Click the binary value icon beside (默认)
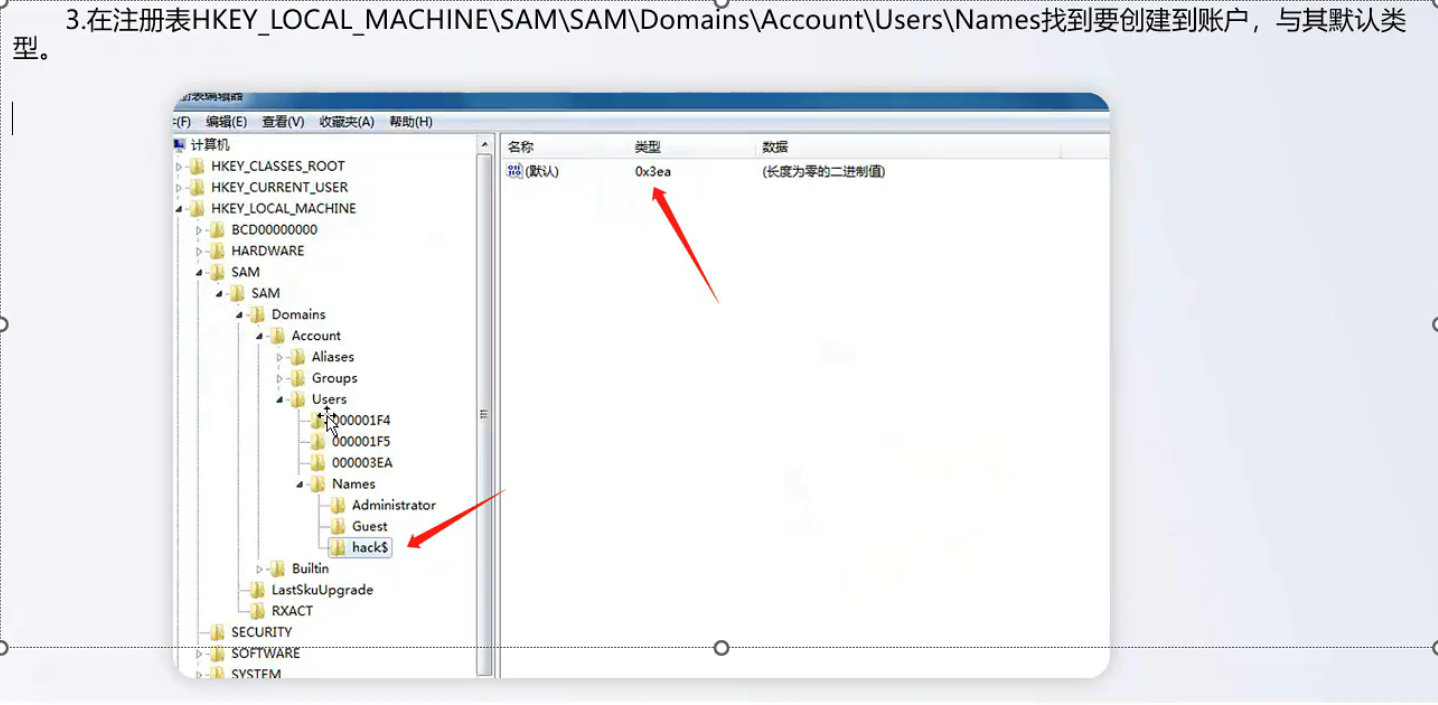This screenshot has width=1438, height=705. tap(515, 171)
